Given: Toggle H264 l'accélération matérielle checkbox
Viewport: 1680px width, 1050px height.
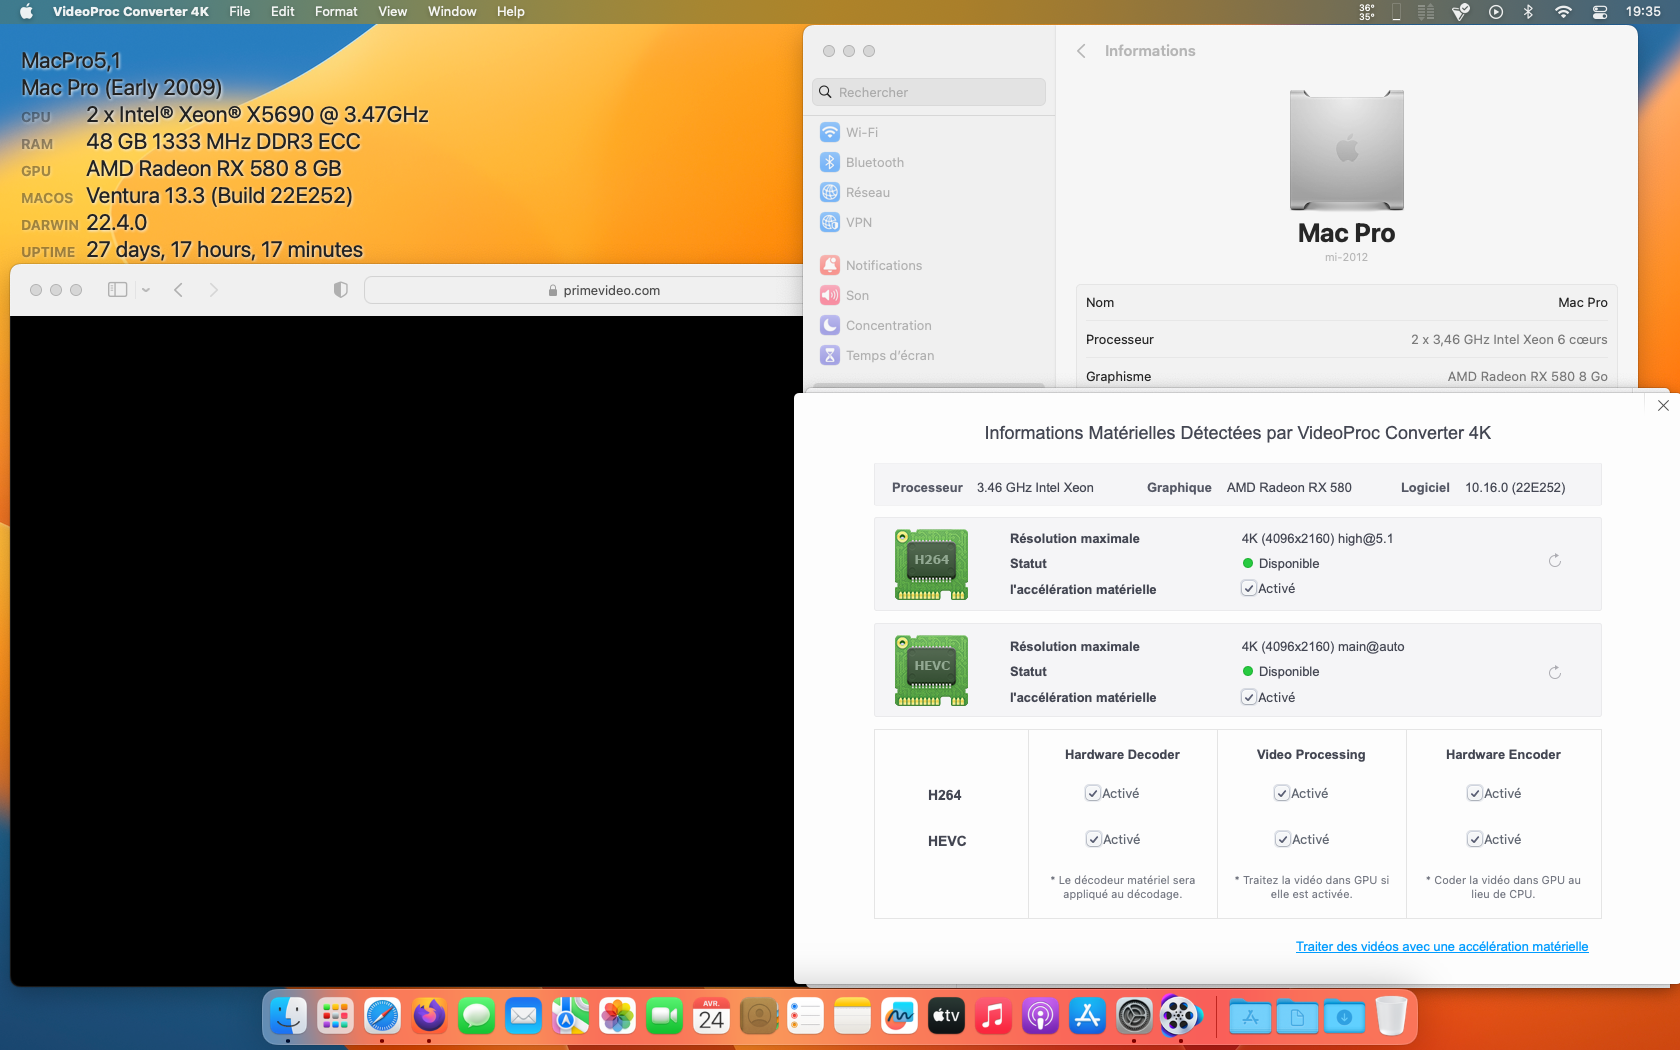Looking at the screenshot, I should coord(1249,589).
